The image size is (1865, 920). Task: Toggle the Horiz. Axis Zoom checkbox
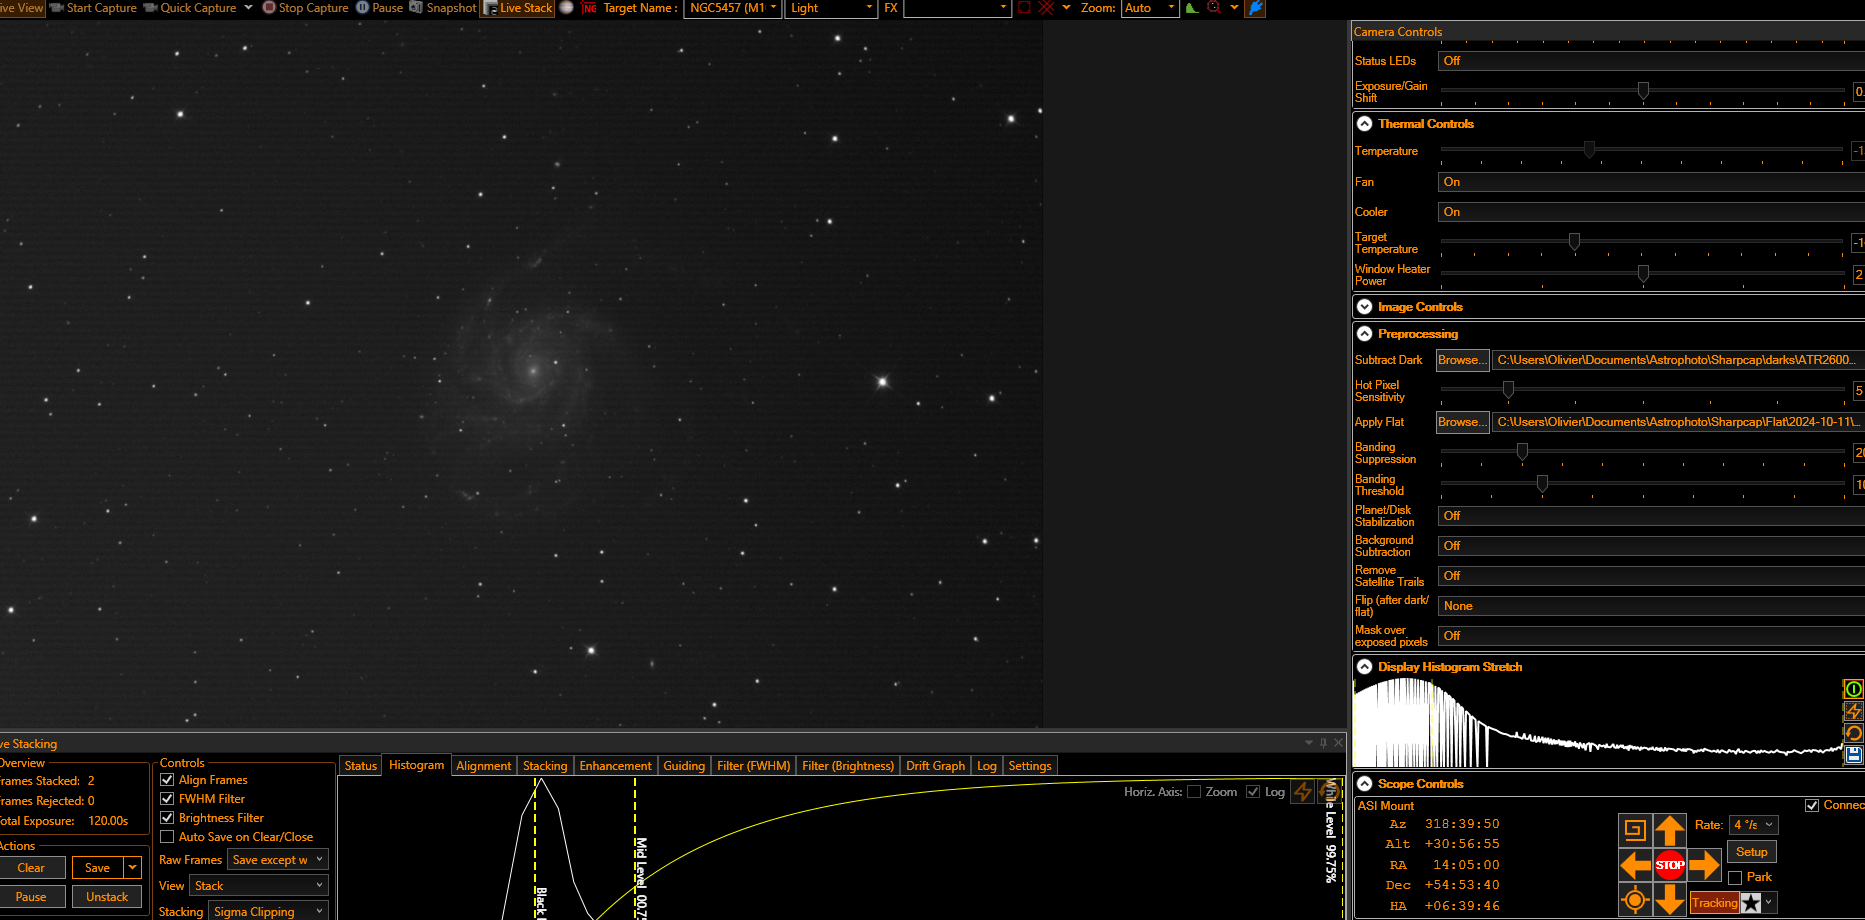1194,792
